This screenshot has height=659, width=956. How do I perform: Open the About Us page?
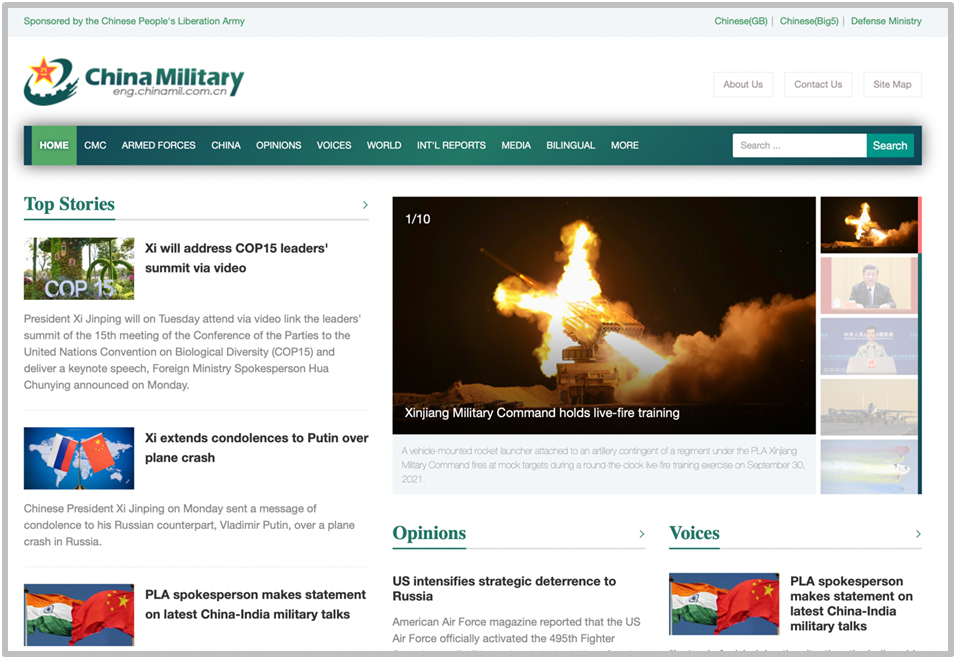click(x=743, y=85)
